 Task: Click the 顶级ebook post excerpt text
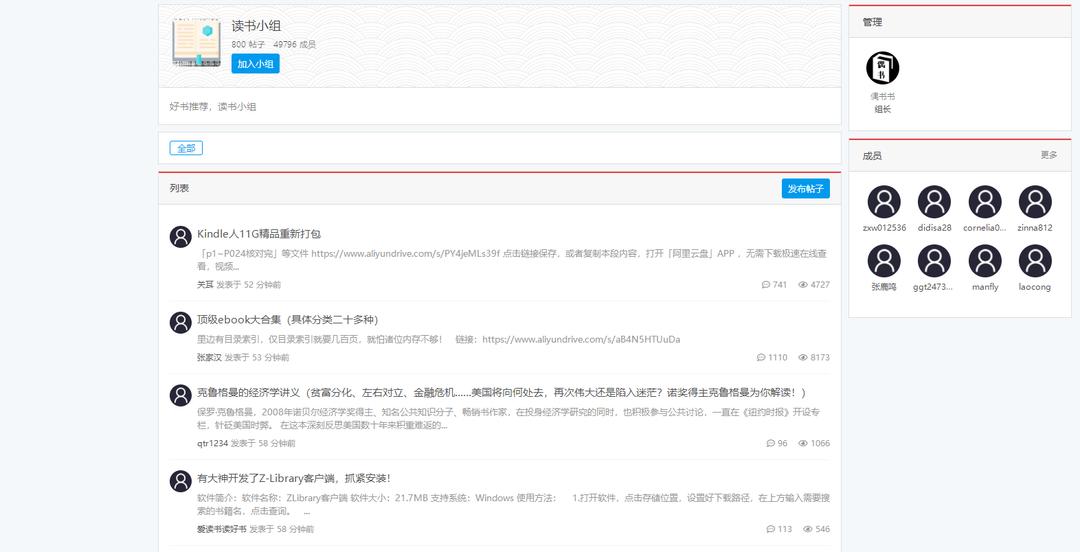pos(439,340)
